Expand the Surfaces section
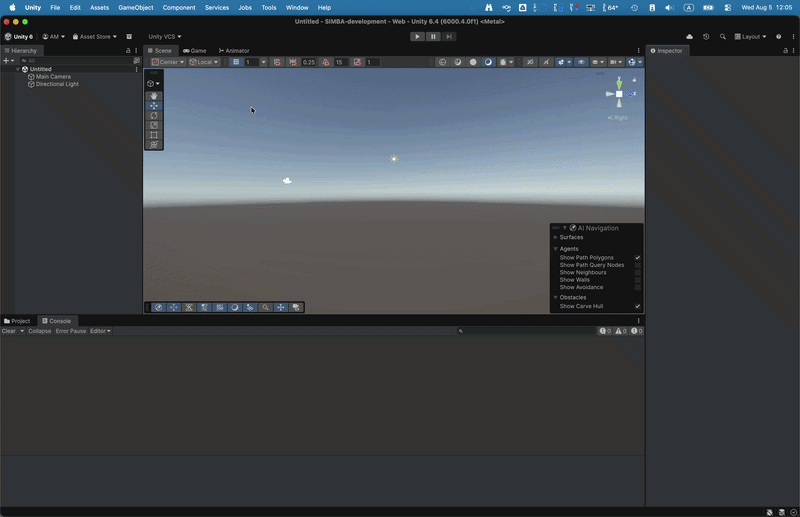This screenshot has width=800, height=517. click(x=556, y=237)
